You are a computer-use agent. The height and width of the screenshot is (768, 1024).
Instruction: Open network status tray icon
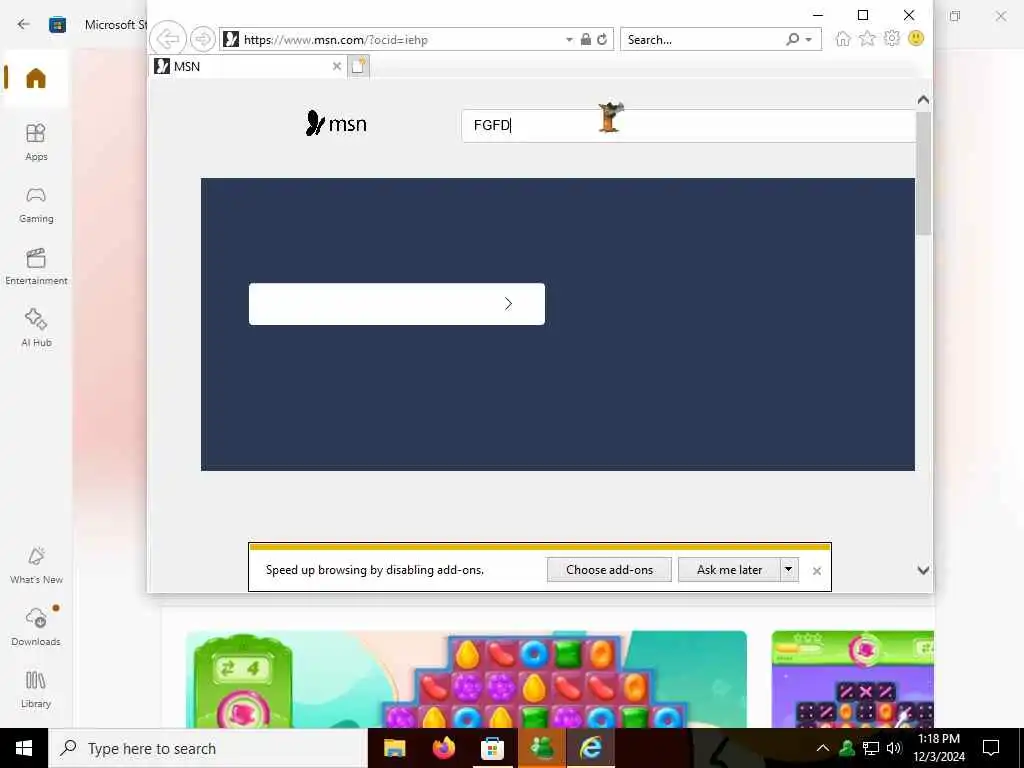click(871, 748)
